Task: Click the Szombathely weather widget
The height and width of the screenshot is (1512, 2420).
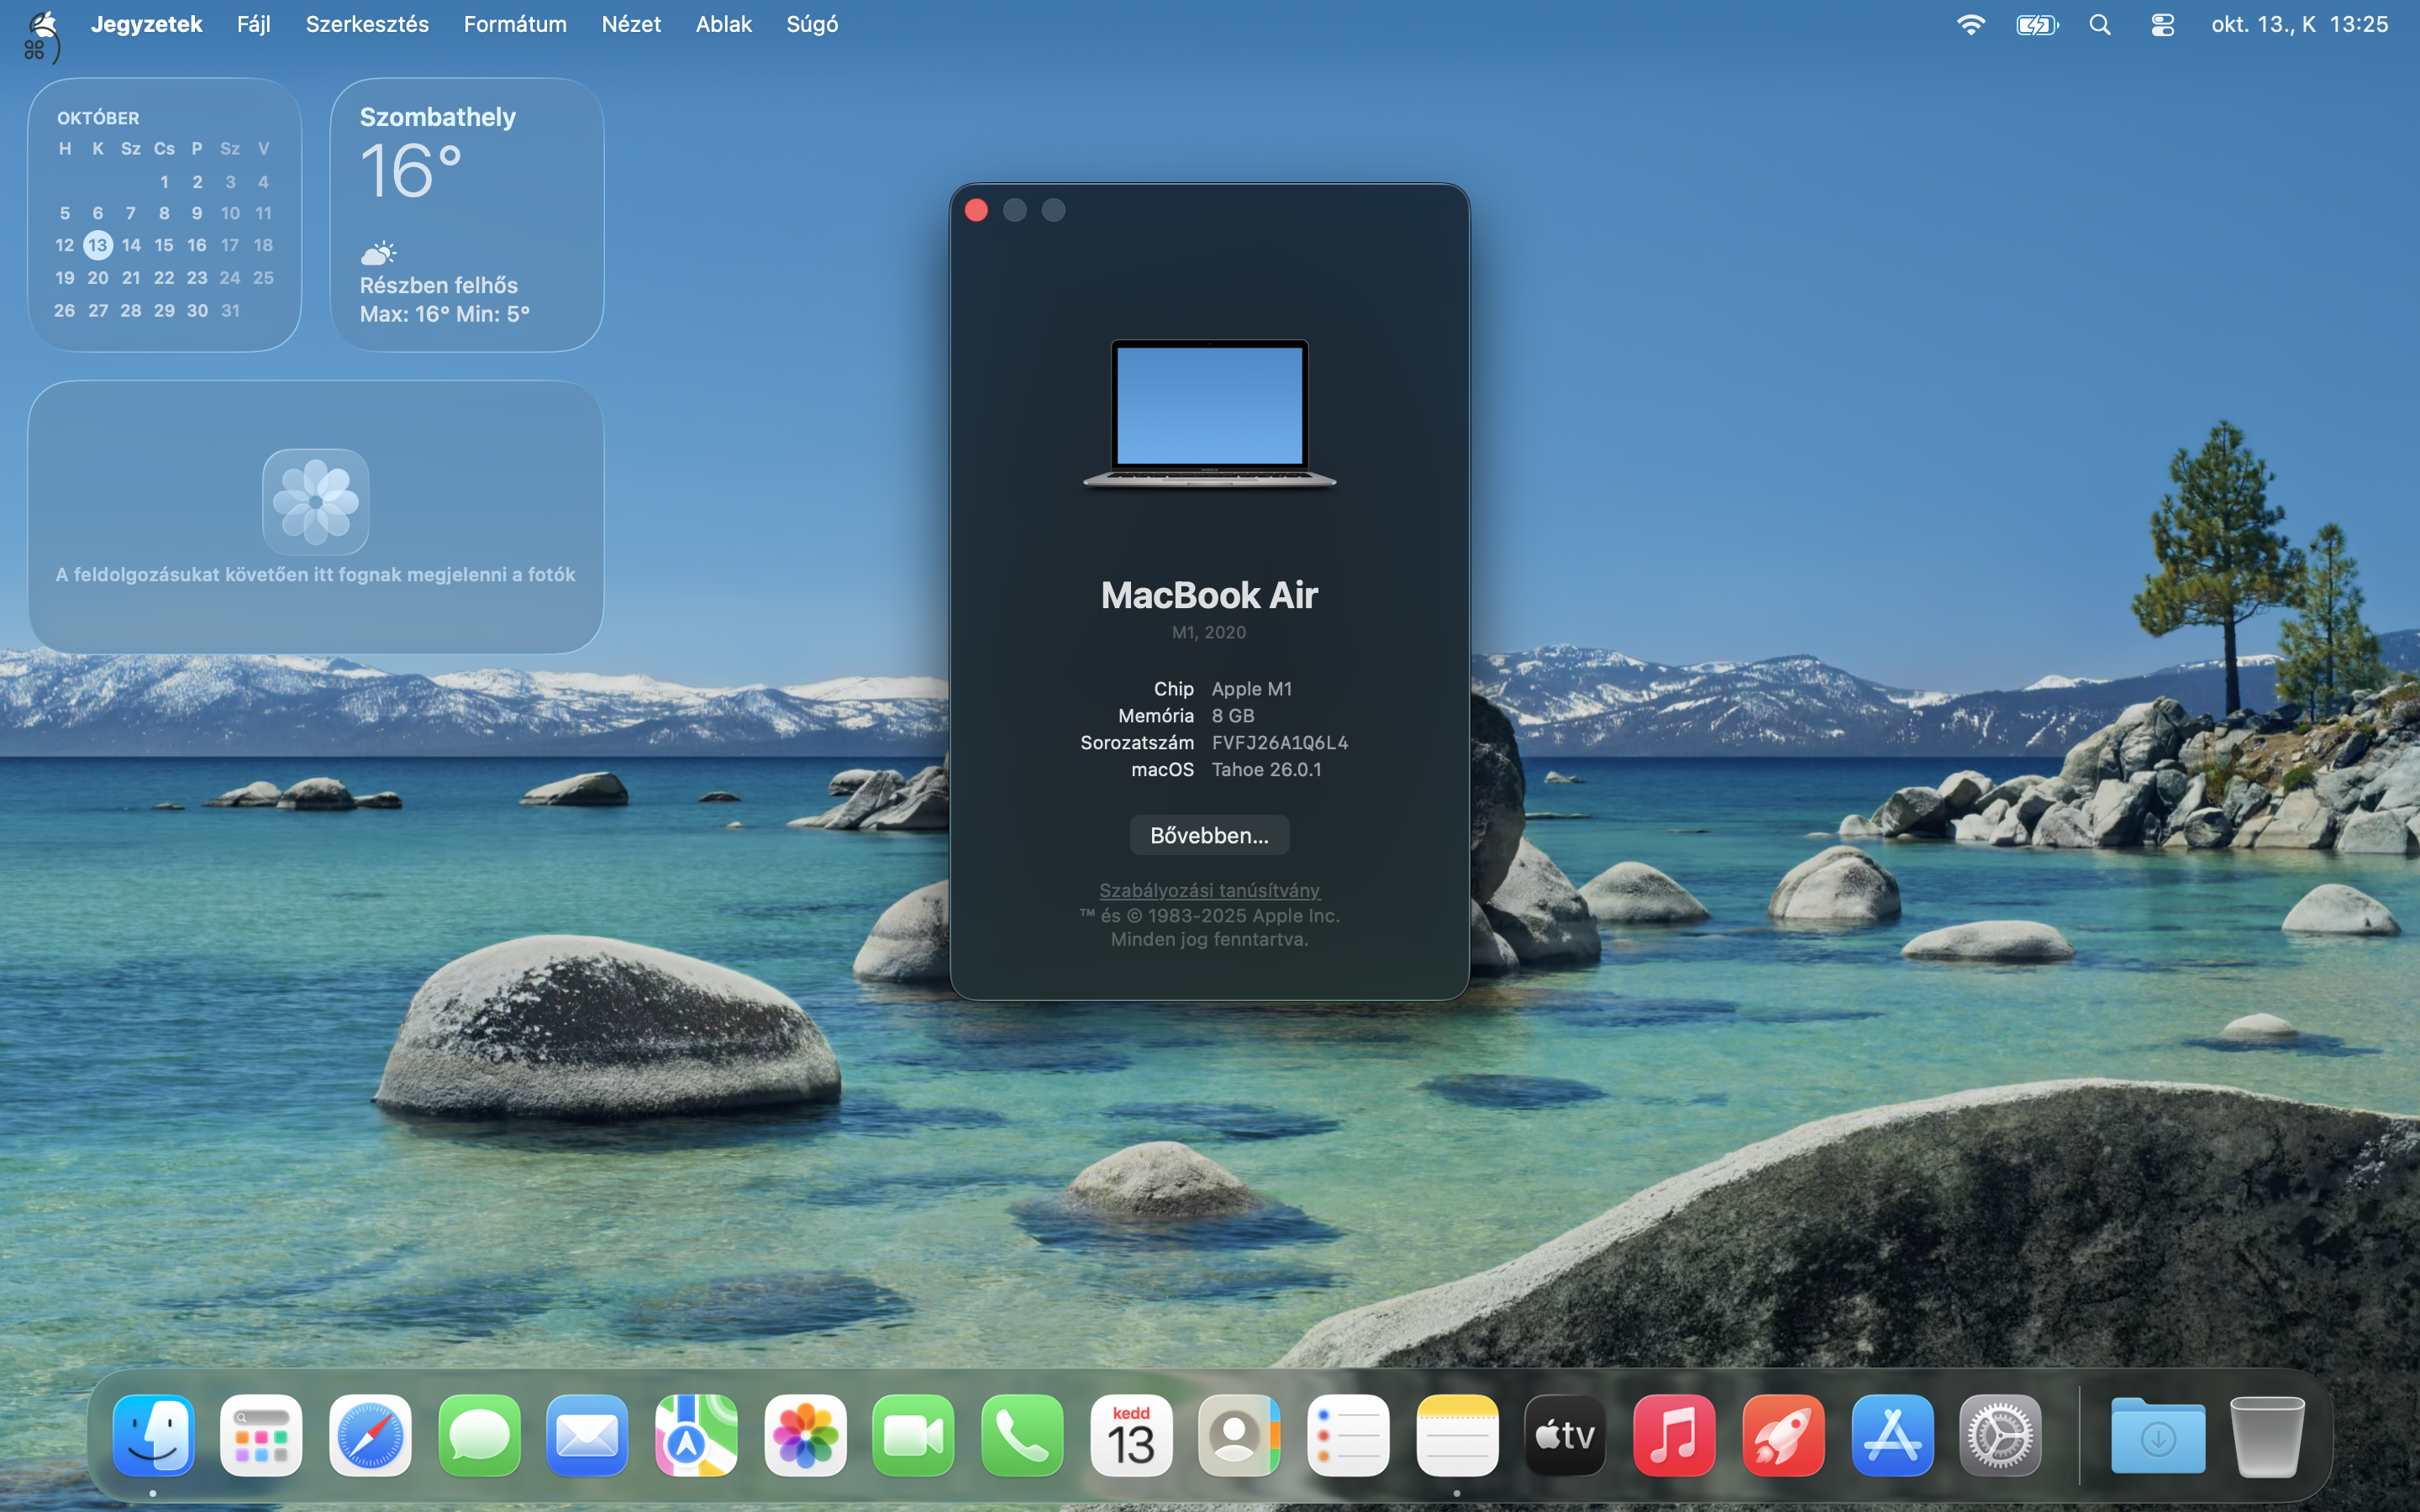Action: pyautogui.click(x=467, y=215)
